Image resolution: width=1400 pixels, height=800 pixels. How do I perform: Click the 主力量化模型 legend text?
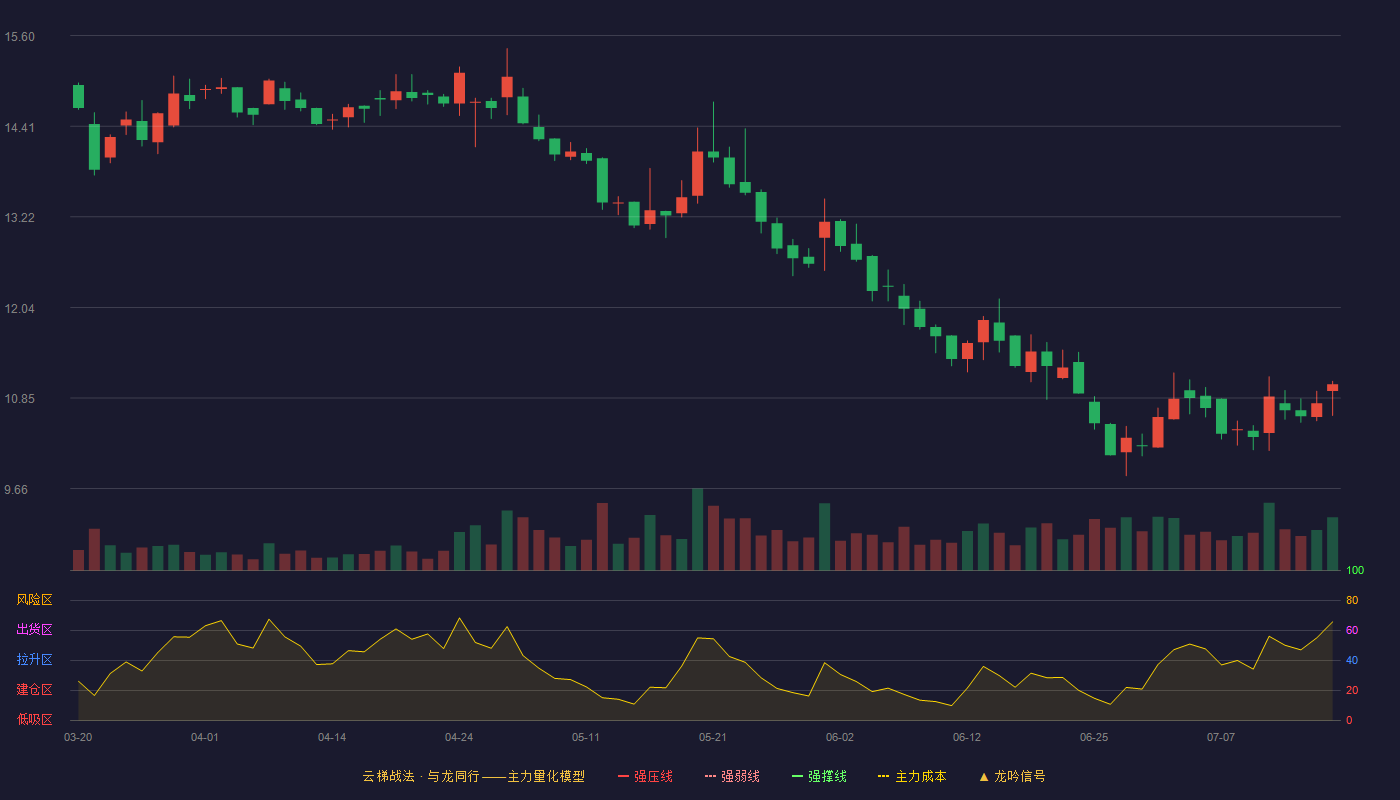click(546, 776)
